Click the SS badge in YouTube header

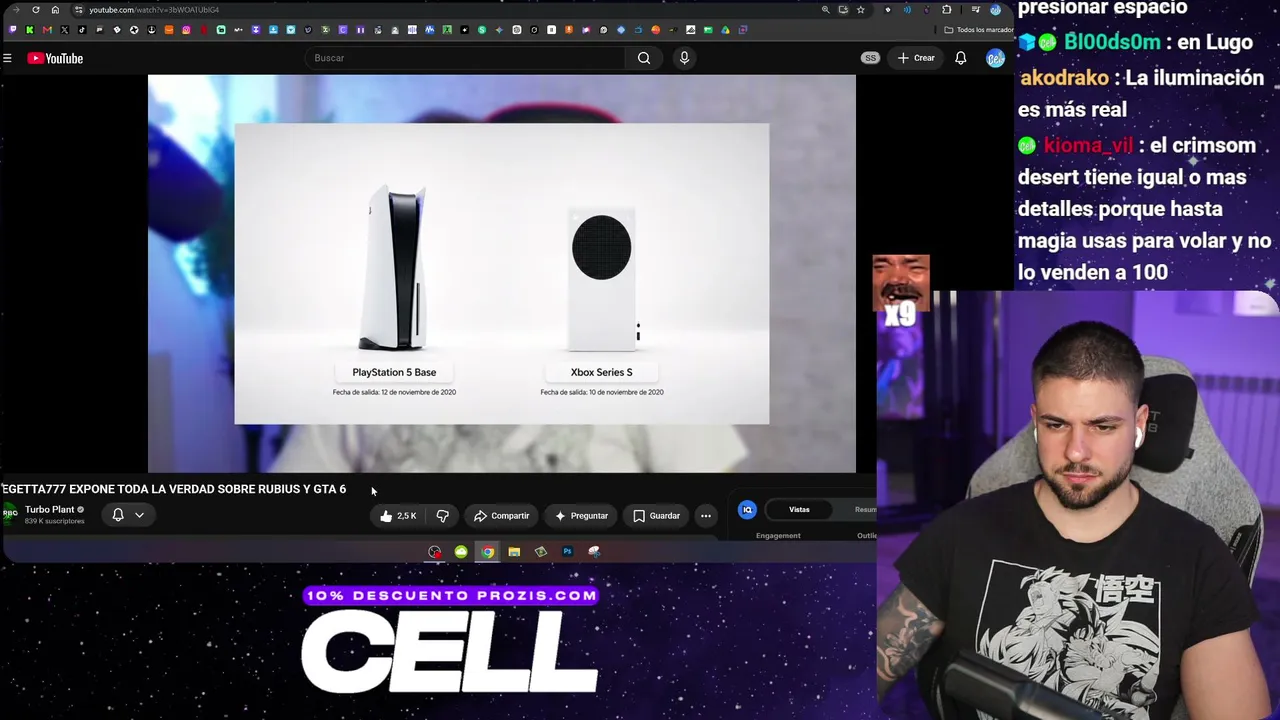(870, 58)
